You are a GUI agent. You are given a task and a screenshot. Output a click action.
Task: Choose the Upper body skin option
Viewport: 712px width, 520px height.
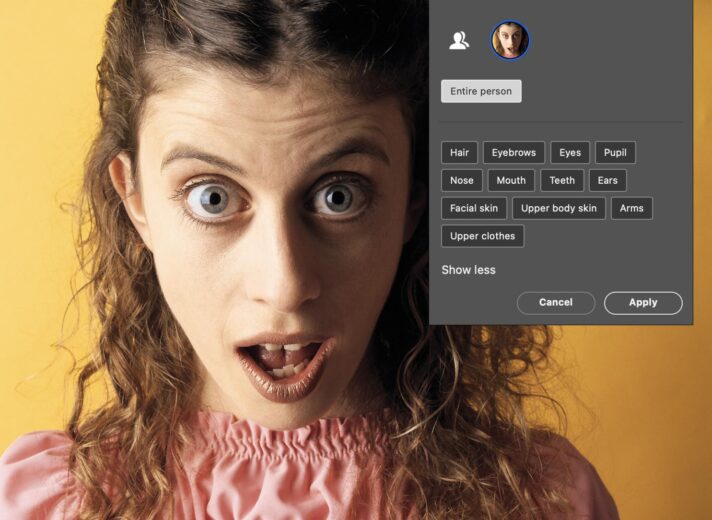pyautogui.click(x=558, y=209)
